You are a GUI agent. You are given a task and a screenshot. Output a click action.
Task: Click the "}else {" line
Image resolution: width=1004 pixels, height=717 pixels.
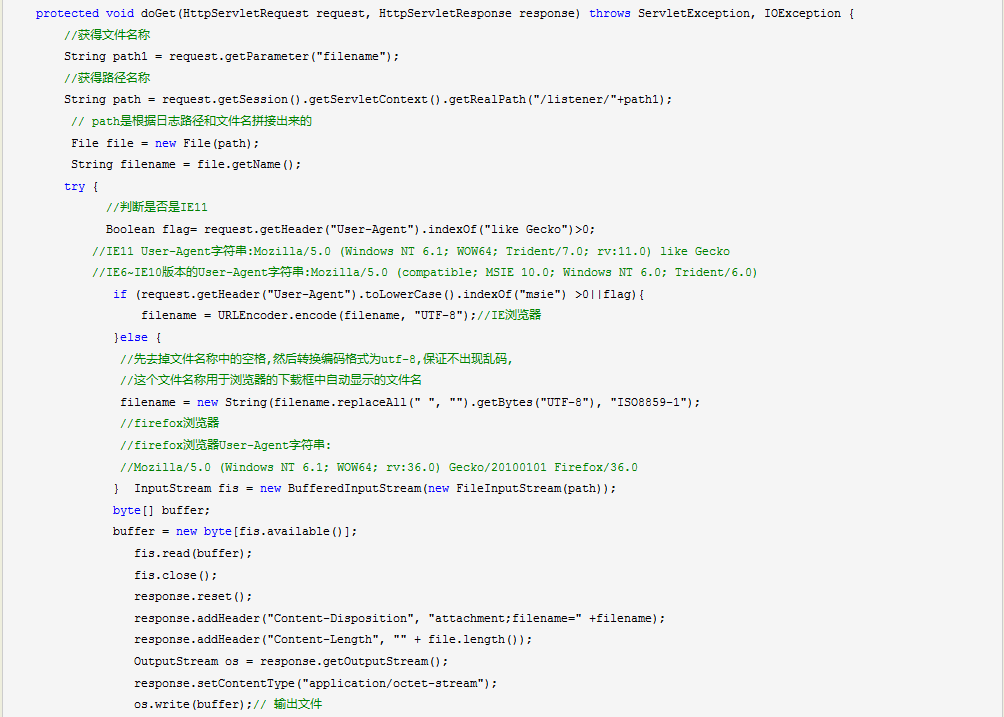[137, 337]
